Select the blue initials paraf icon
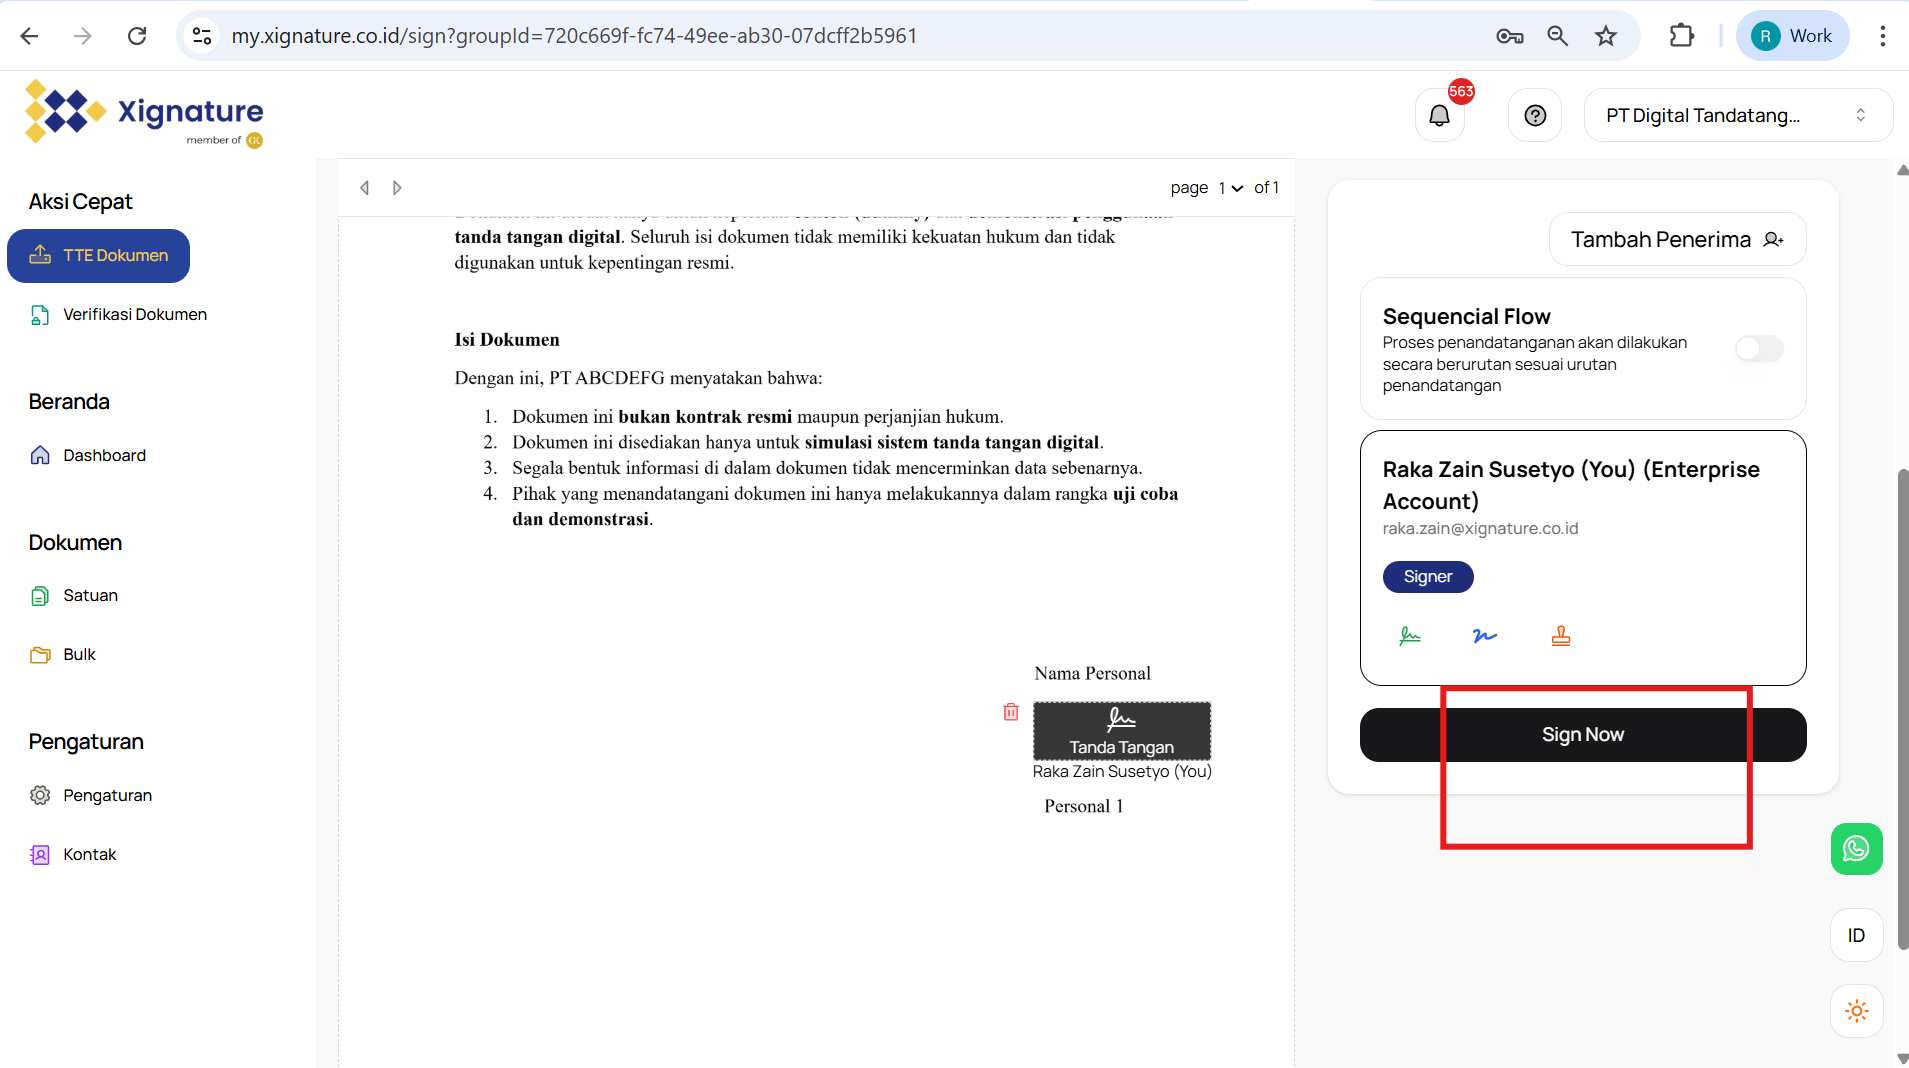The width and height of the screenshot is (1909, 1068). (1484, 636)
